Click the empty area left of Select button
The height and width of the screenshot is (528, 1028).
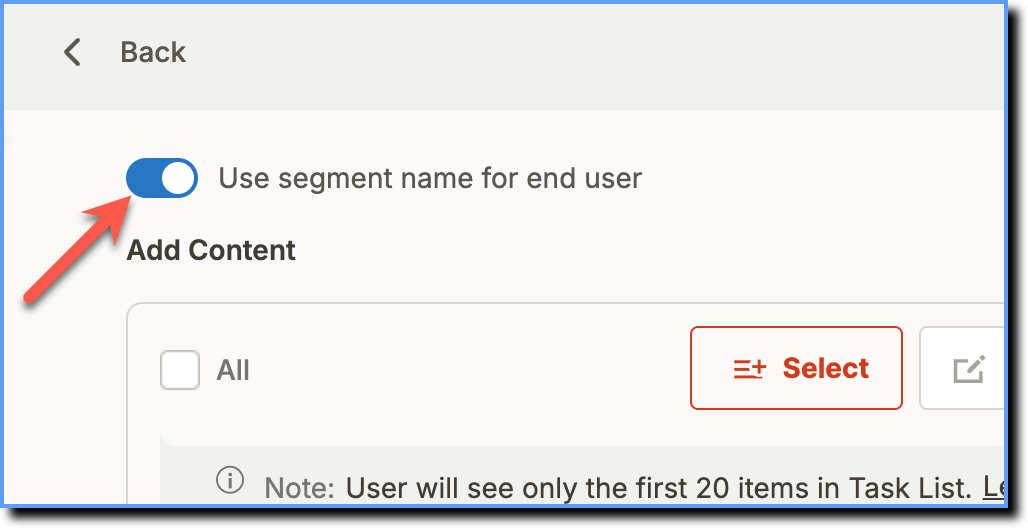tap(469, 369)
